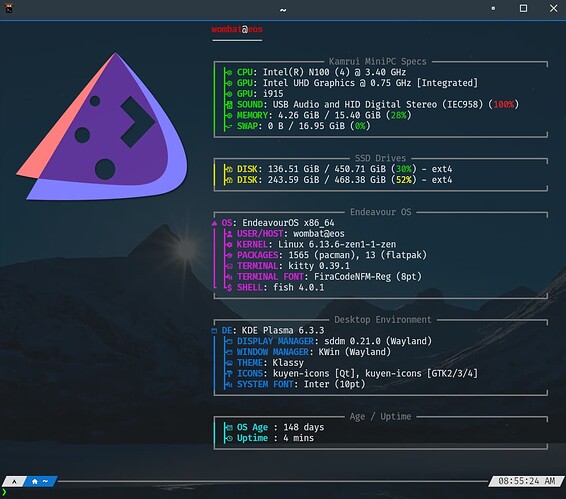Click the kitty 0.39.1 version text
The width and height of the screenshot is (566, 499).
click(319, 266)
